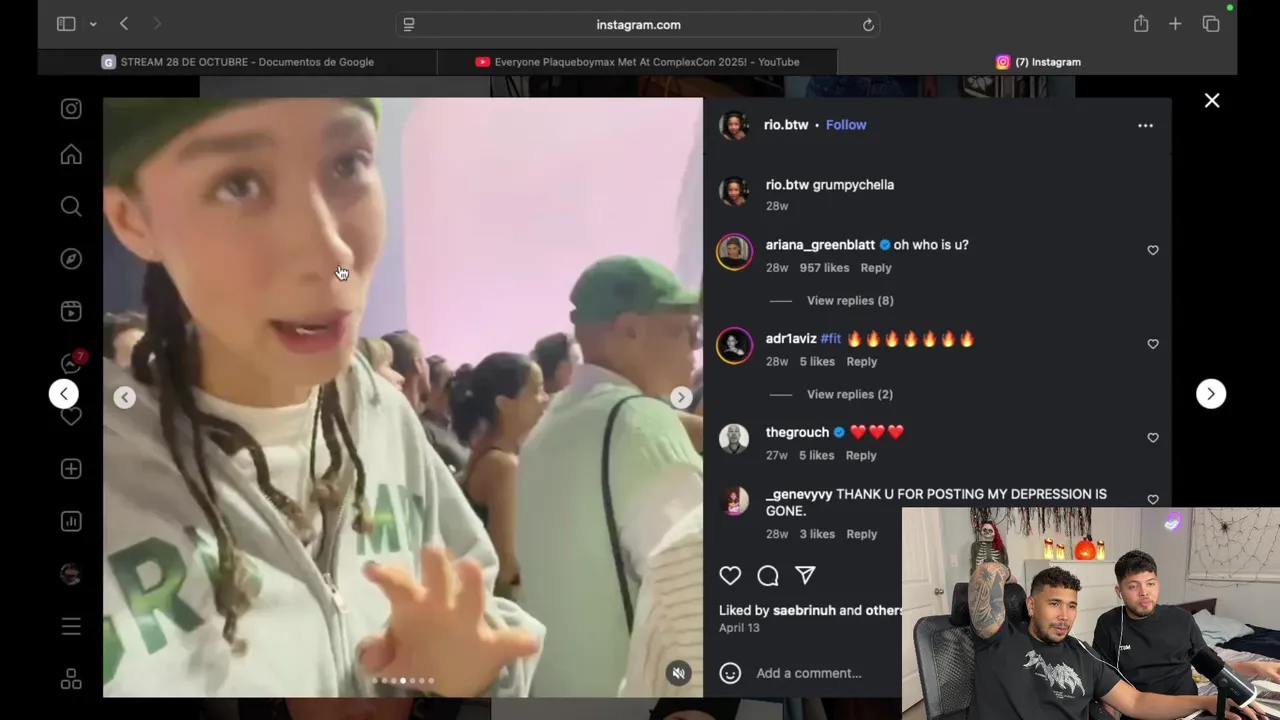This screenshot has height=720, width=1280.
Task: Reply to thegrouch's comment
Action: point(861,455)
